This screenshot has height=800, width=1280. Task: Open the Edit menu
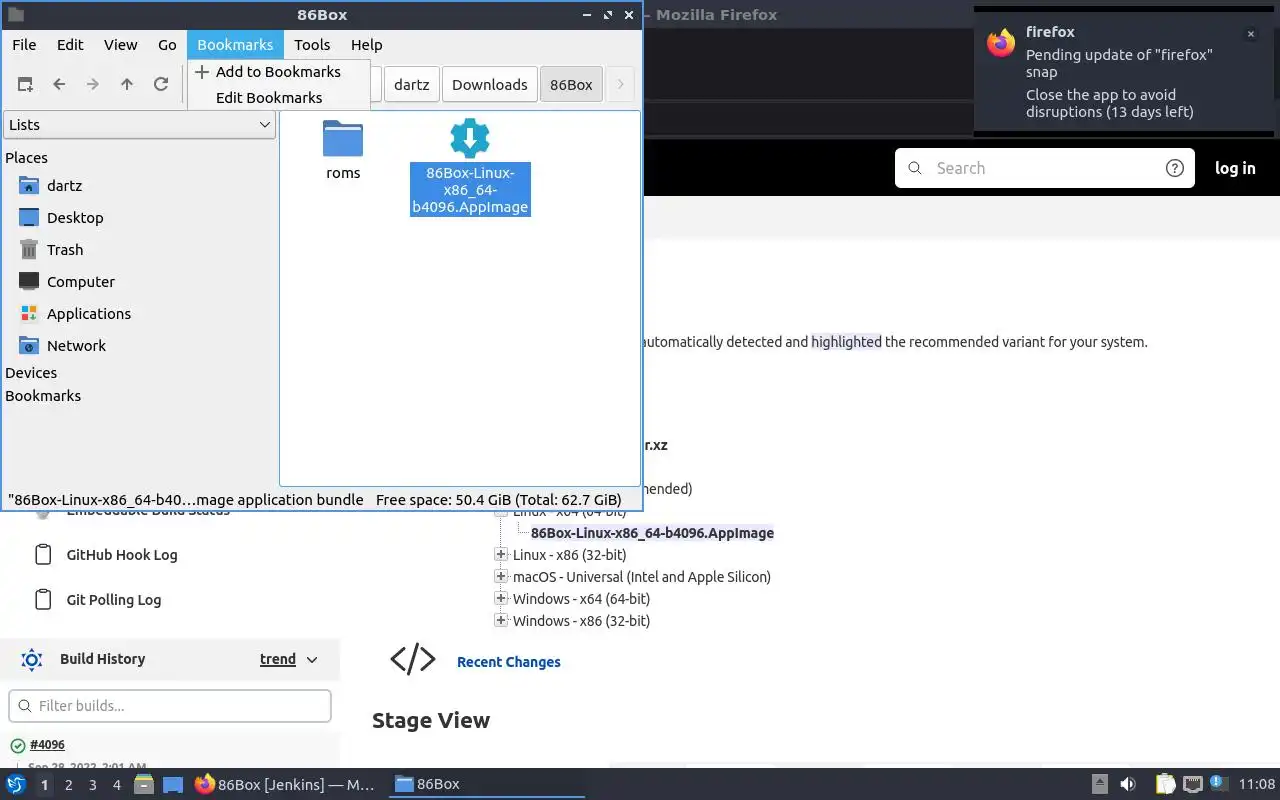(x=70, y=45)
